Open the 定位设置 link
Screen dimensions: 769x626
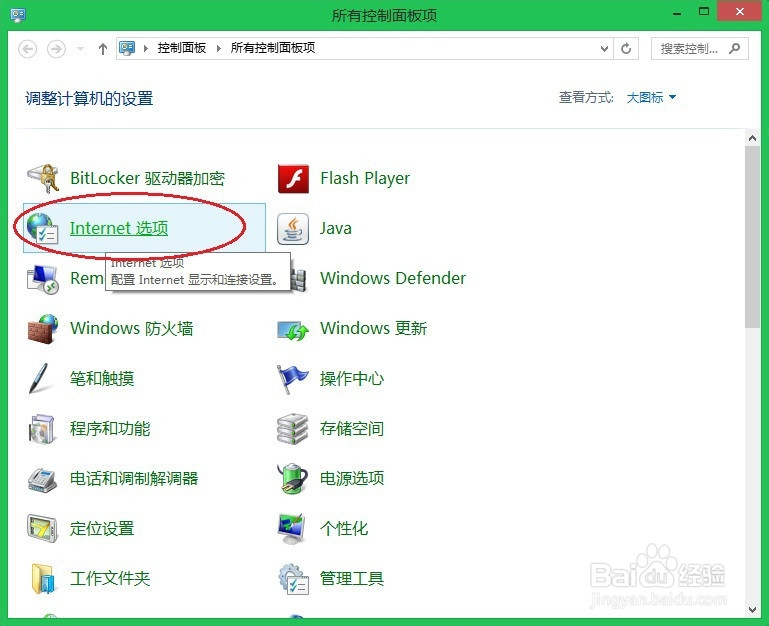tap(102, 529)
